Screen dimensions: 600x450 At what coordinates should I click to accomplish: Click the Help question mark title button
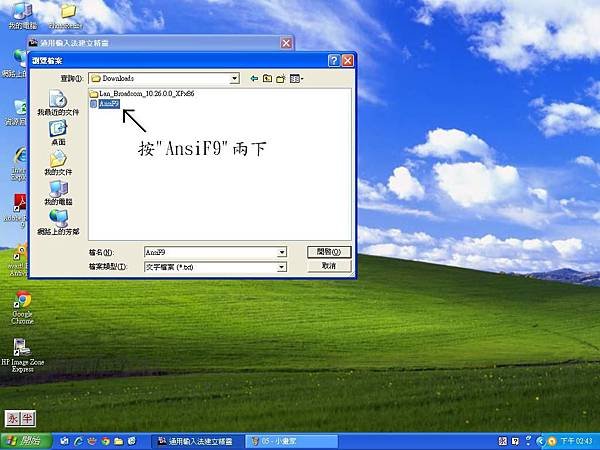[x=334, y=60]
